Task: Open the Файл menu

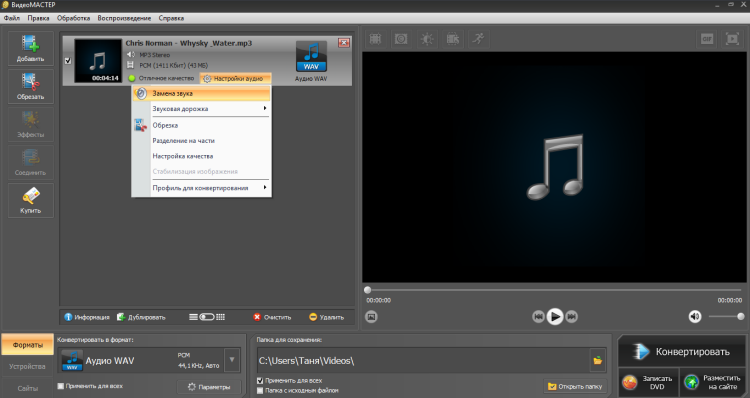Action: [x=12, y=18]
